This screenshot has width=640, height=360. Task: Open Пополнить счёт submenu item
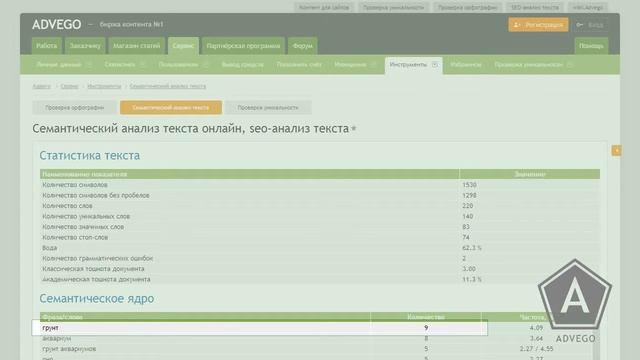299,64
